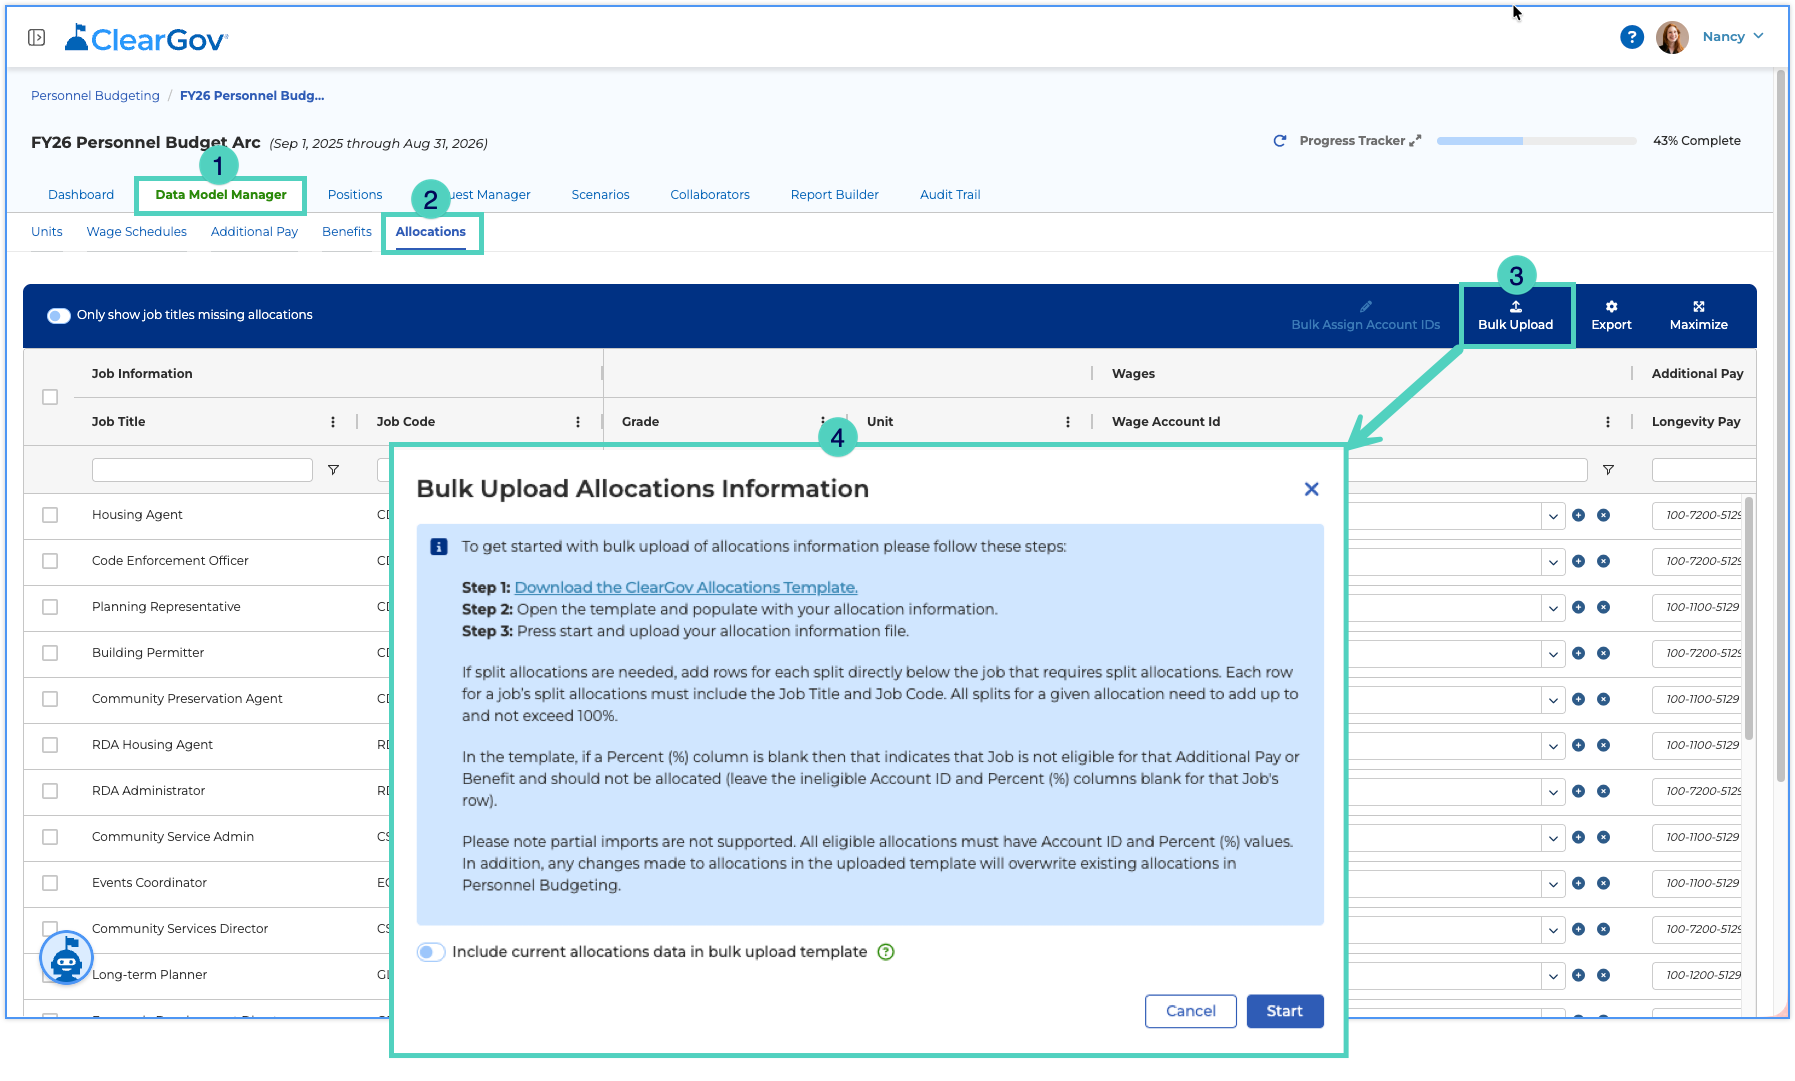The height and width of the screenshot is (1081, 1795).
Task: Remove allocation in RDA Housing Agent row
Action: click(x=1603, y=745)
